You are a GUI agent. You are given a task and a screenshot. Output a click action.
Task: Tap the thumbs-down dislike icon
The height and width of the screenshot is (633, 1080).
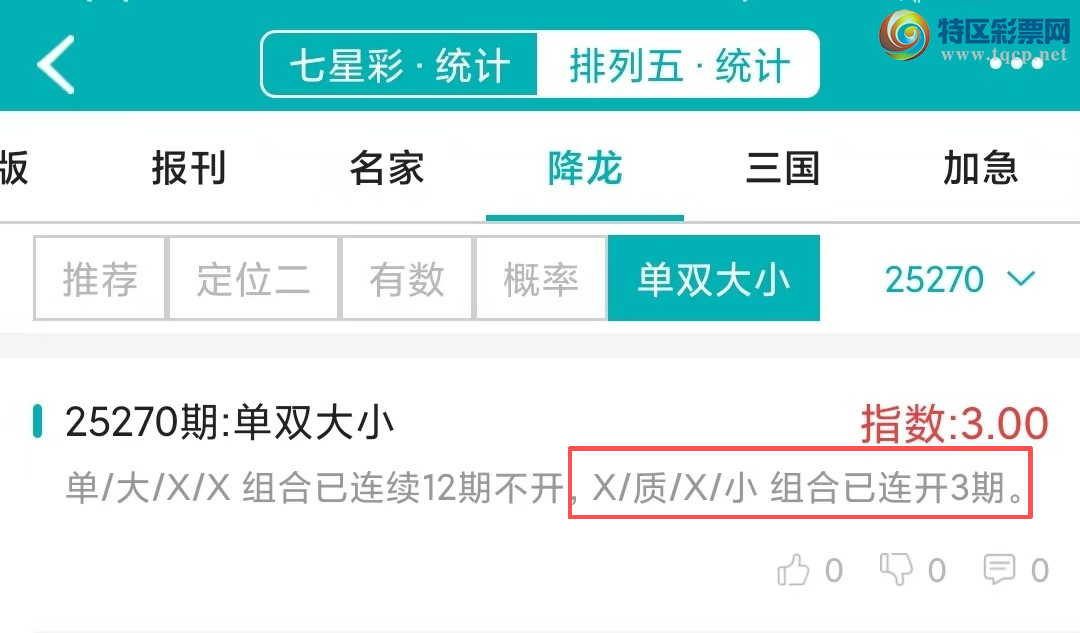(896, 569)
